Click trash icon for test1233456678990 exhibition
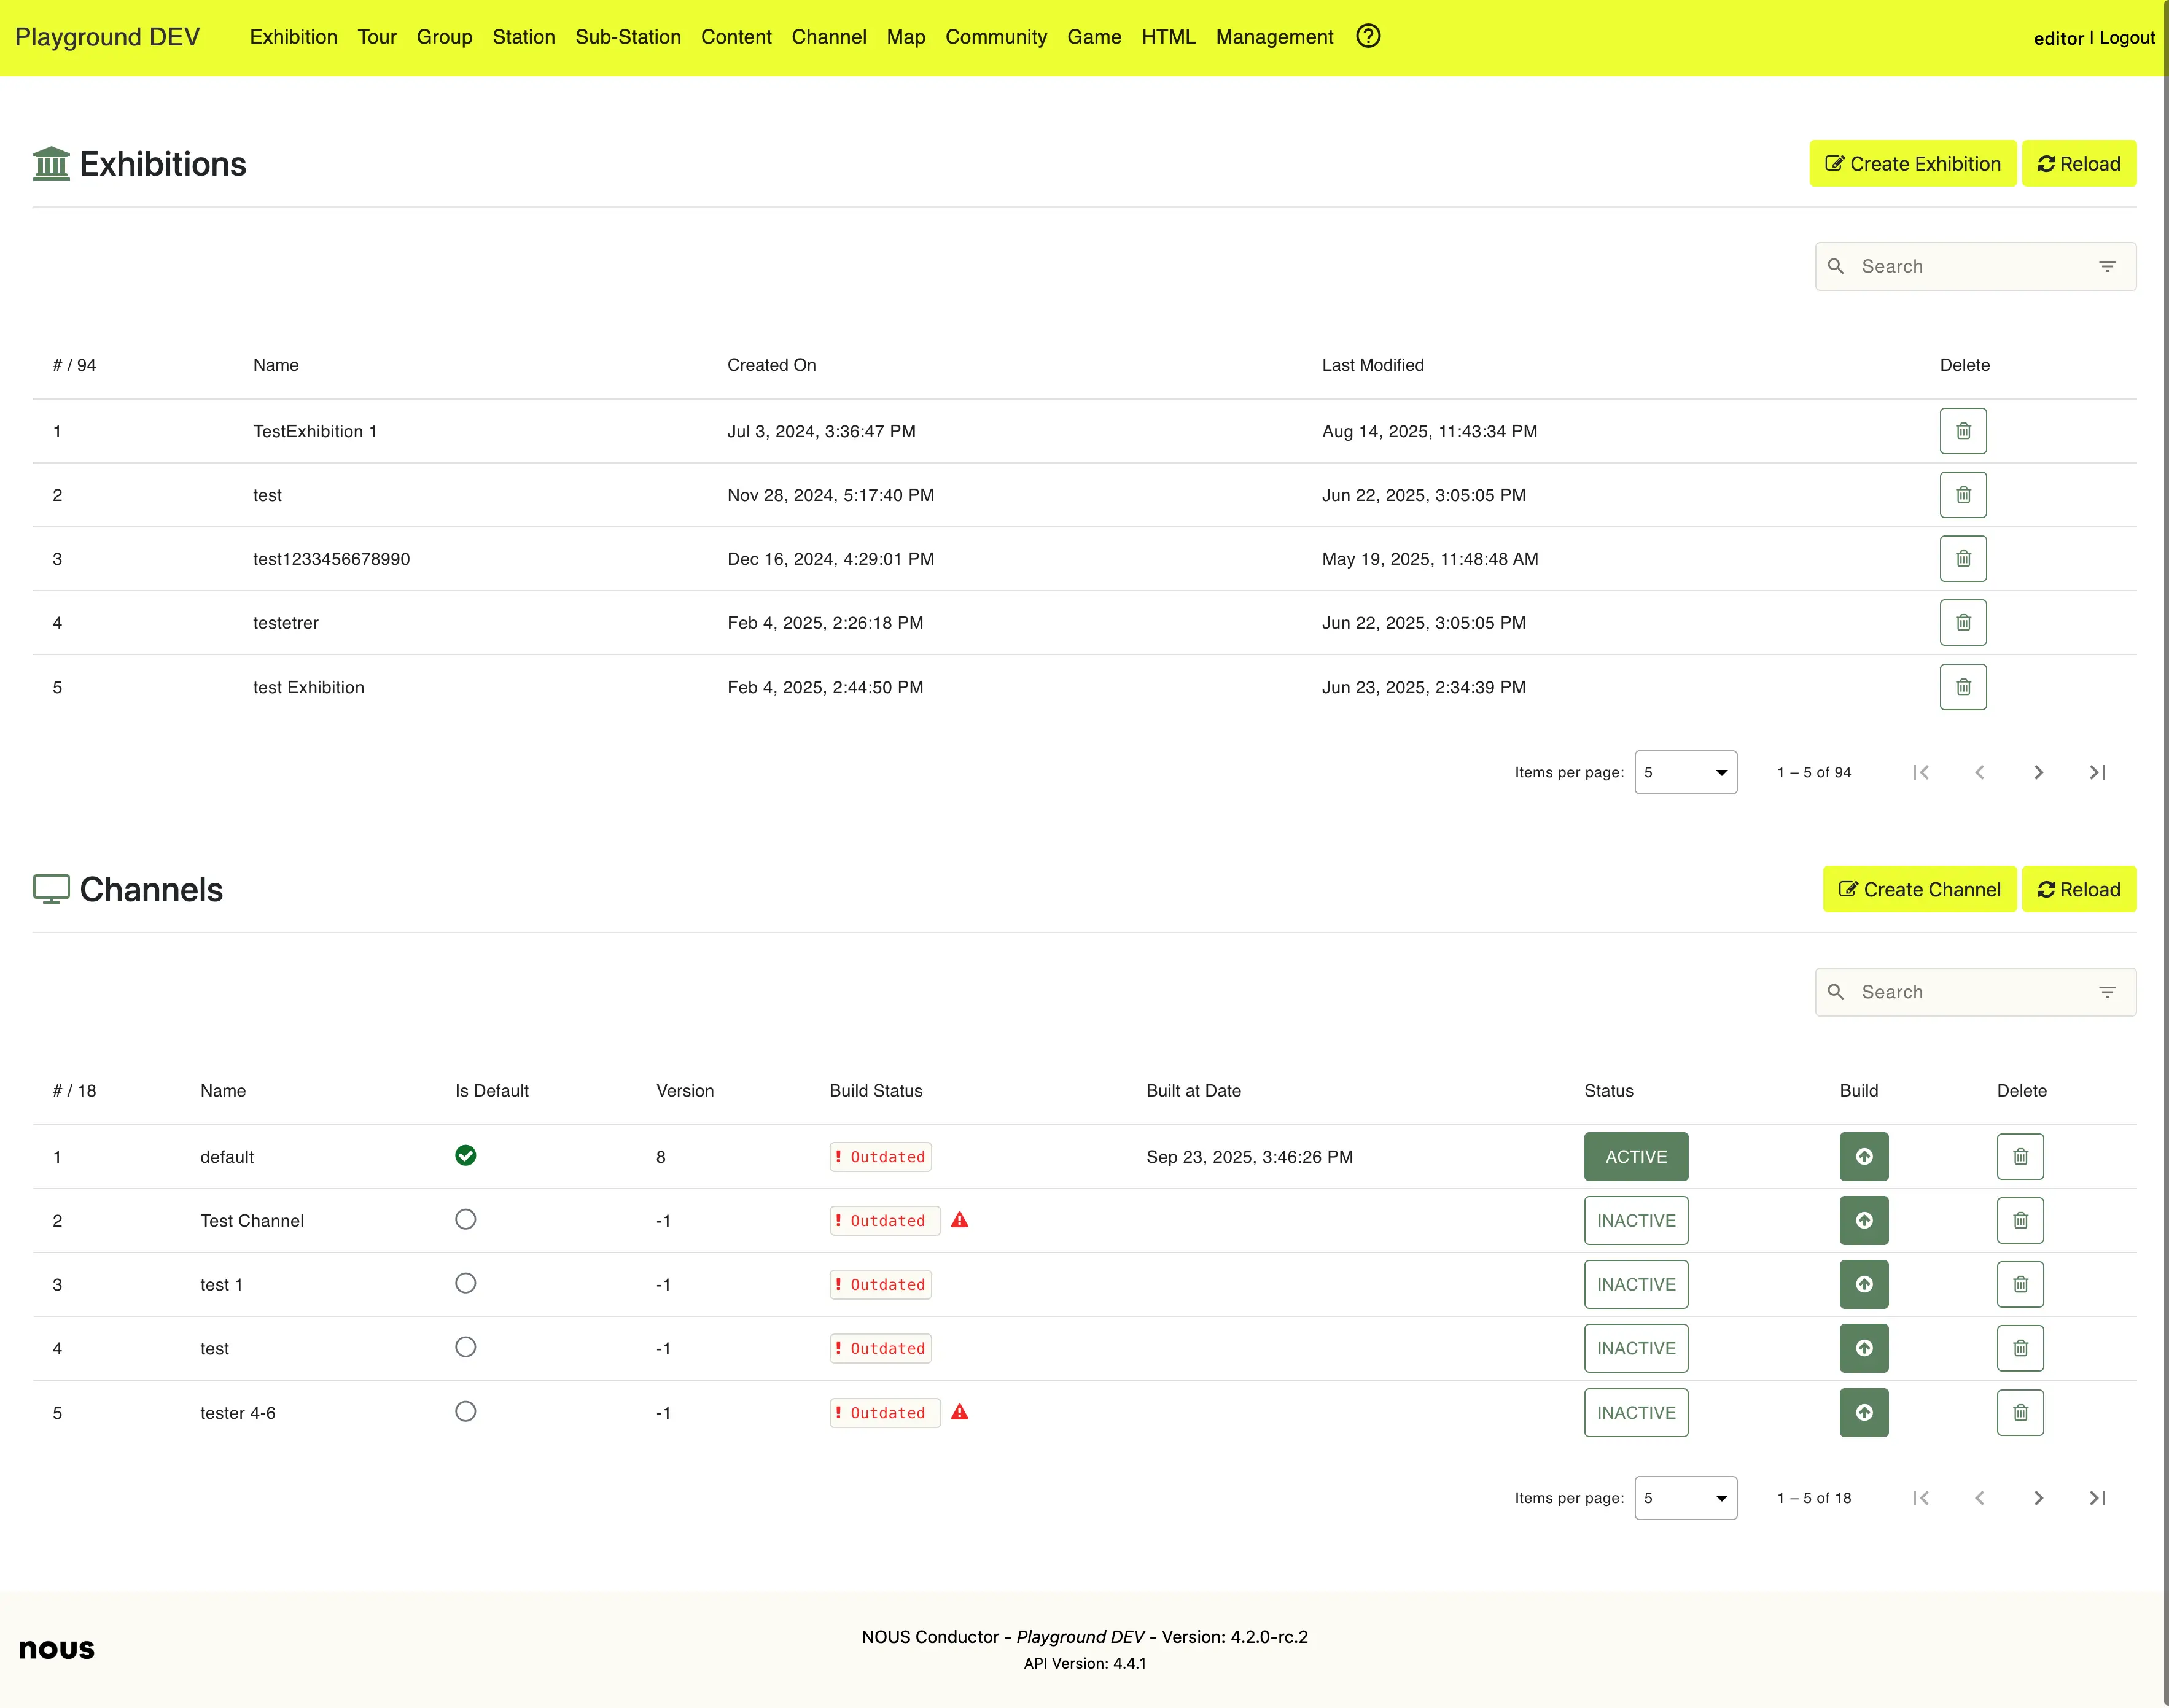Image resolution: width=2169 pixels, height=1708 pixels. pos(1962,559)
